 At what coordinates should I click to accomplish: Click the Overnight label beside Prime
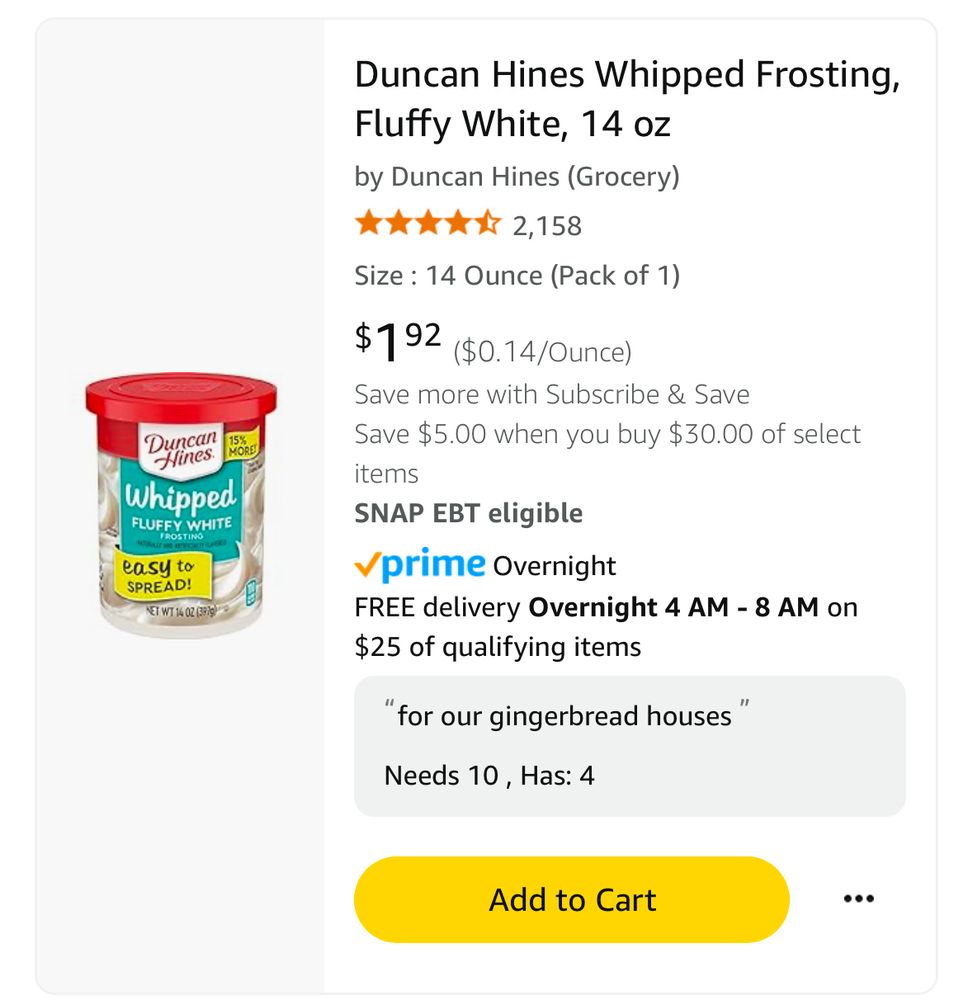coord(555,566)
